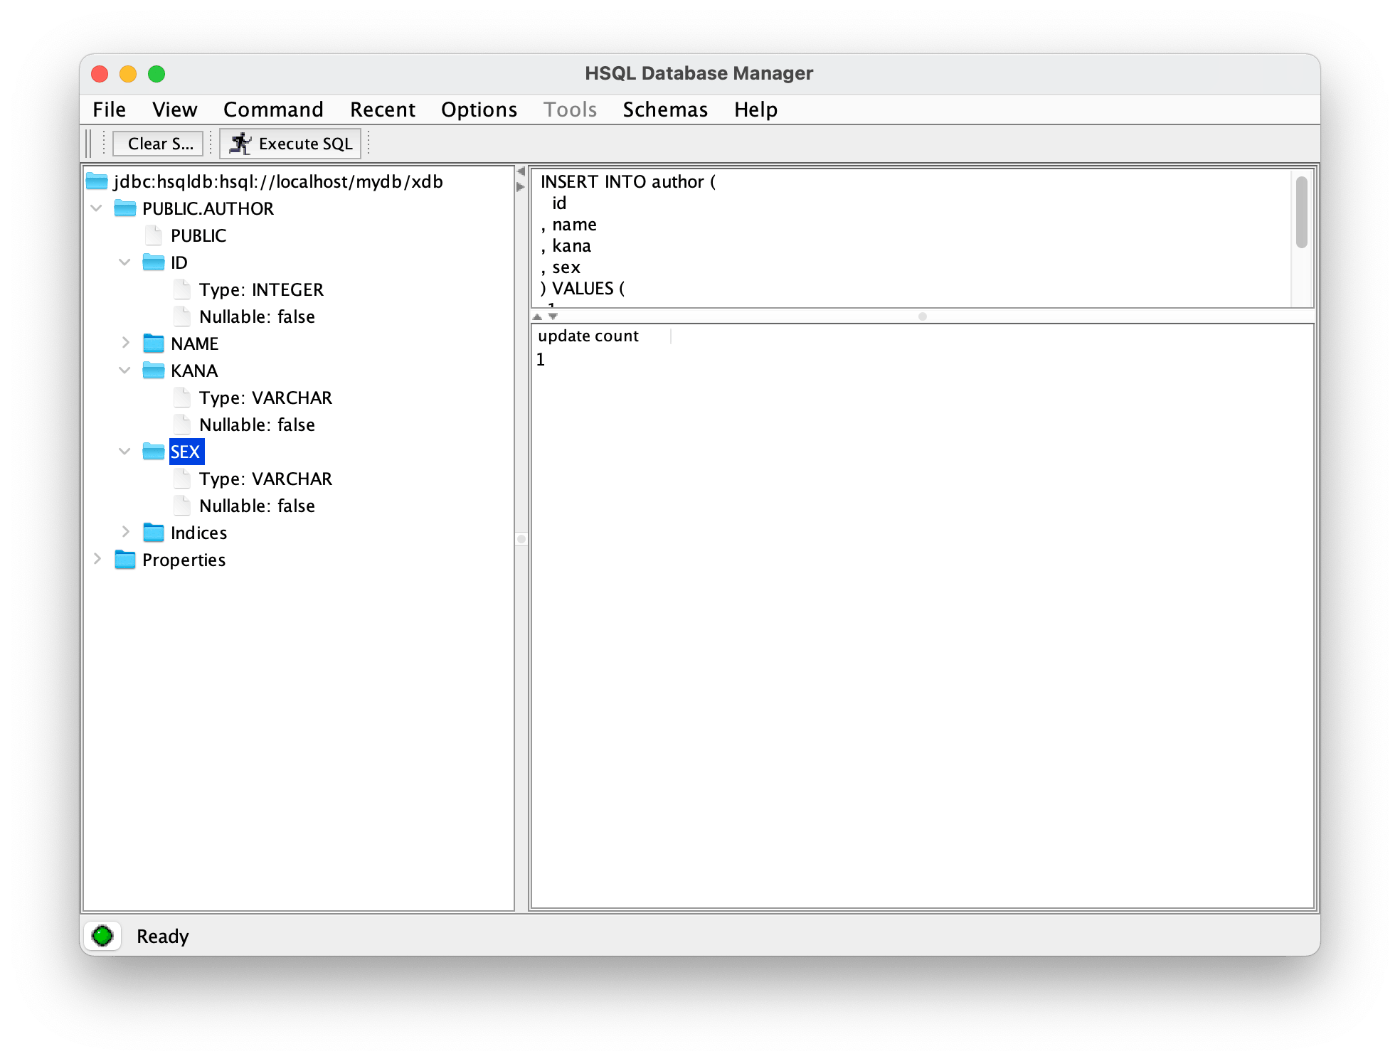
Task: Click the result cell showing 1
Action: click(x=602, y=359)
